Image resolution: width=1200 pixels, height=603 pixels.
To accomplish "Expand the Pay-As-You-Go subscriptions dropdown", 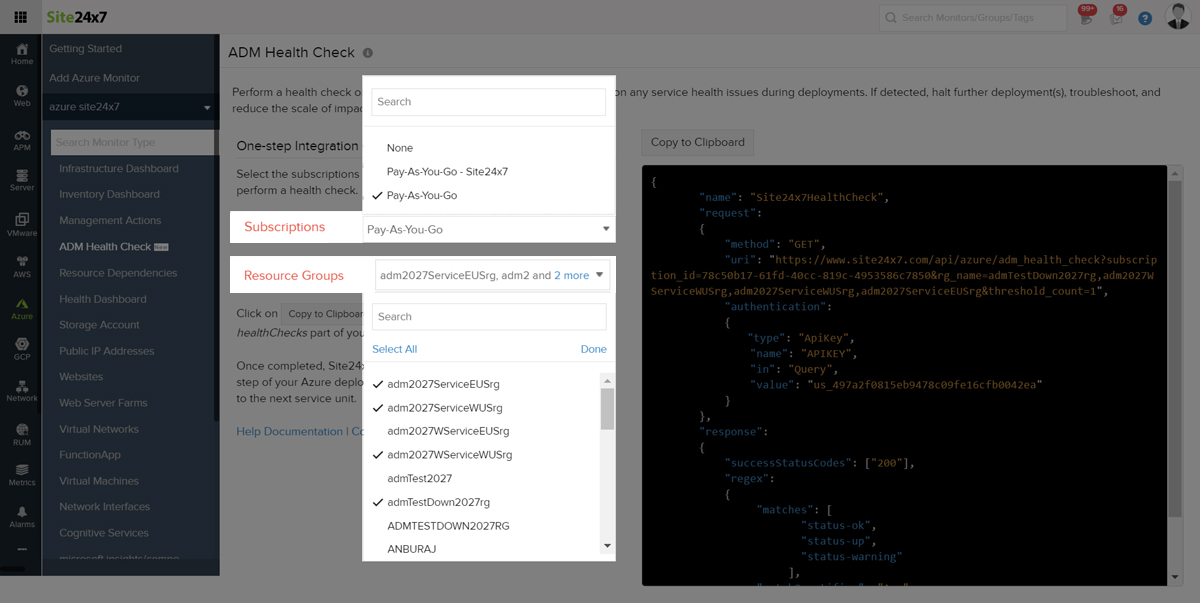I will click(489, 229).
